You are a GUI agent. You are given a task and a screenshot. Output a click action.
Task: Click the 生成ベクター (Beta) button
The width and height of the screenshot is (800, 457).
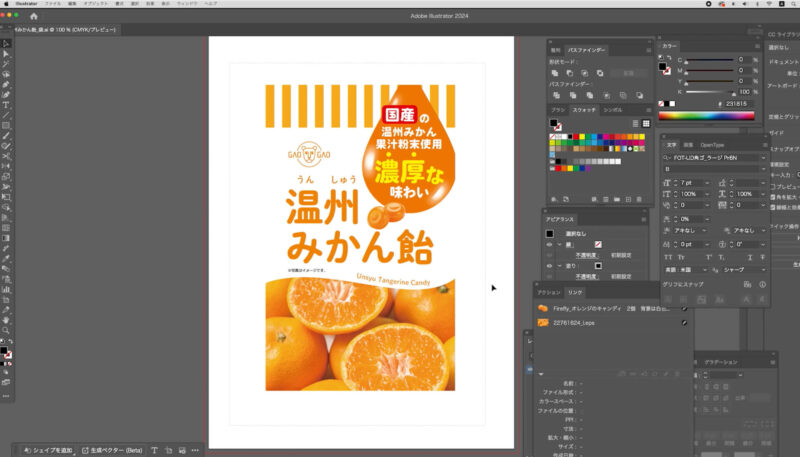112,450
